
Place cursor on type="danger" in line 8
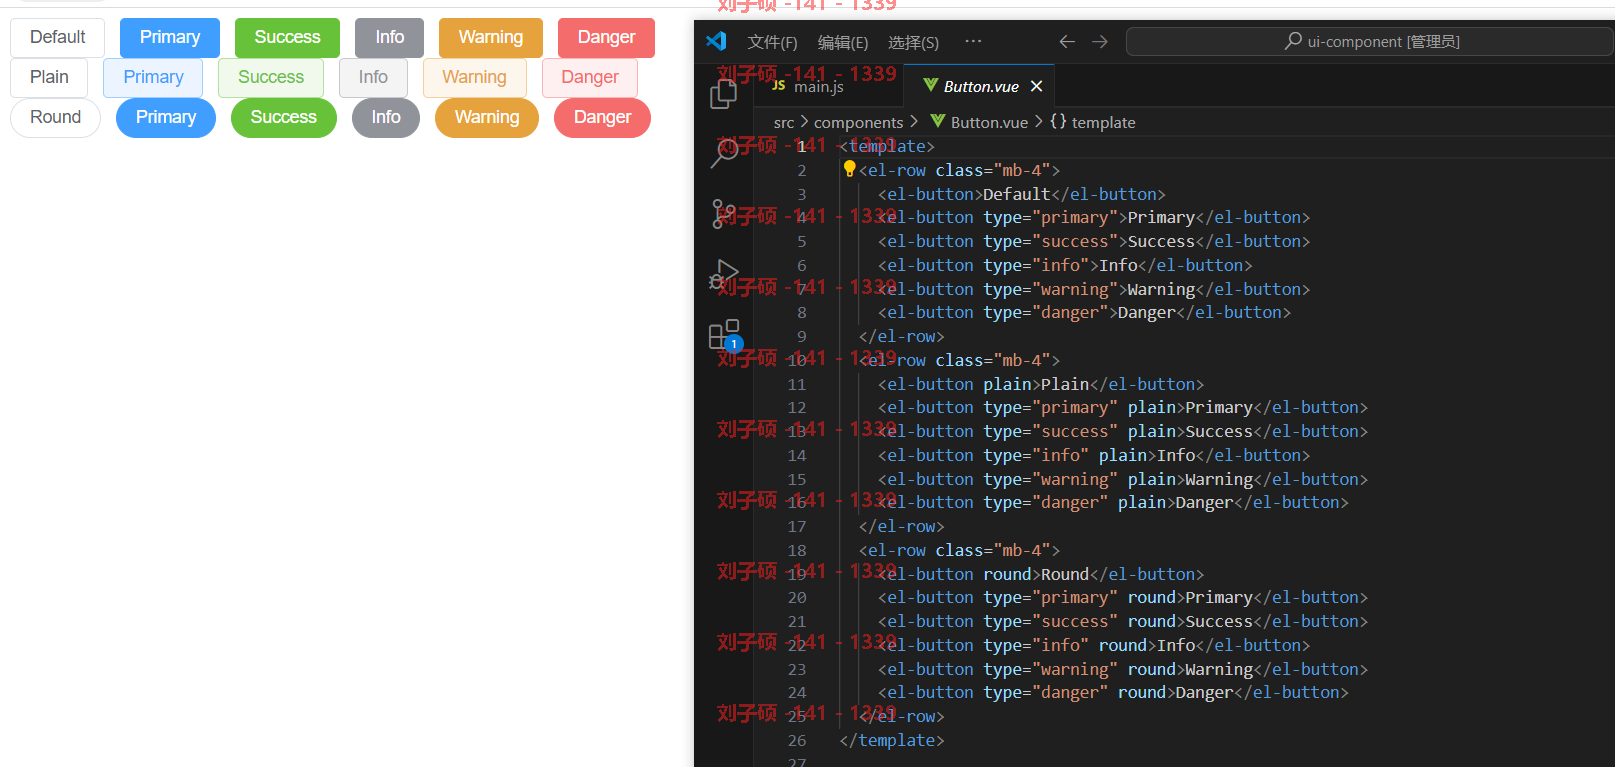(1046, 312)
